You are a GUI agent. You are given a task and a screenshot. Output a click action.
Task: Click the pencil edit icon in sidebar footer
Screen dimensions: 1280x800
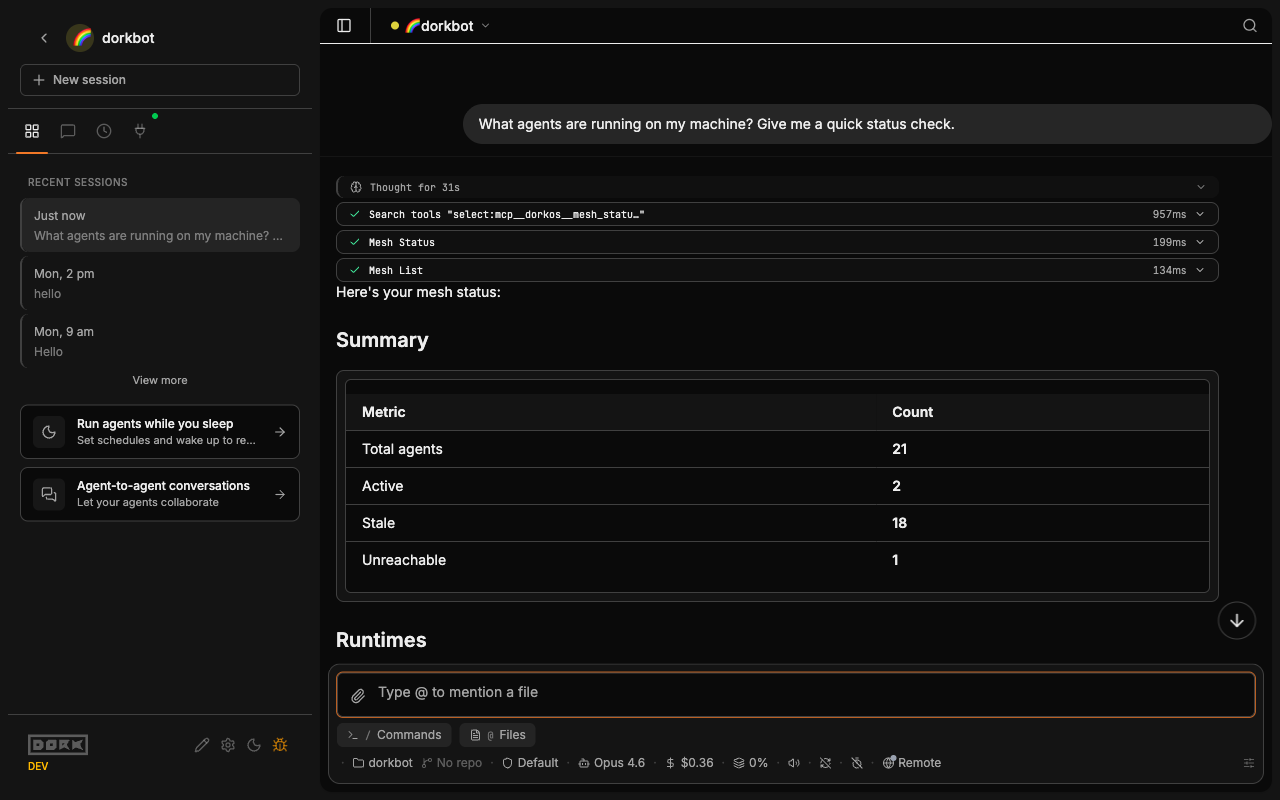point(202,745)
